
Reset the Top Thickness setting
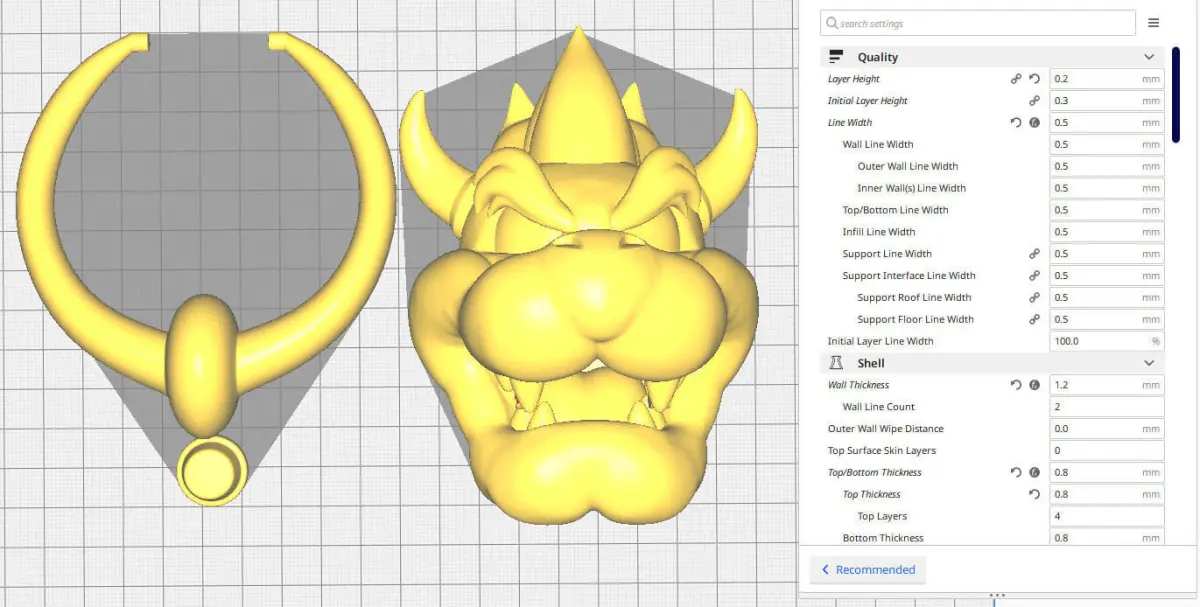point(1034,495)
